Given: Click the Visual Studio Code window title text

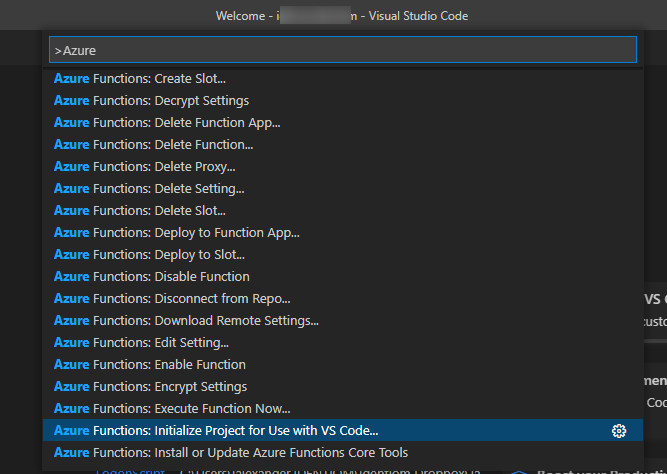Looking at the screenshot, I should (x=342, y=16).
